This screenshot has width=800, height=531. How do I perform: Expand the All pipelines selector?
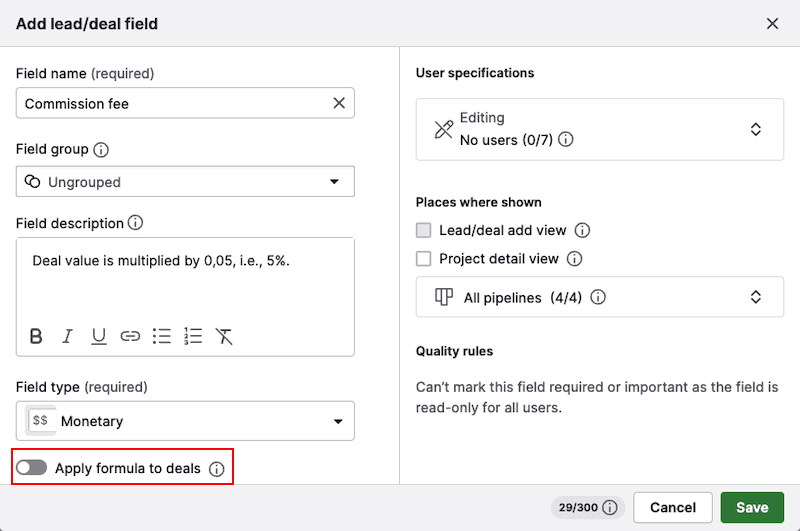599,297
